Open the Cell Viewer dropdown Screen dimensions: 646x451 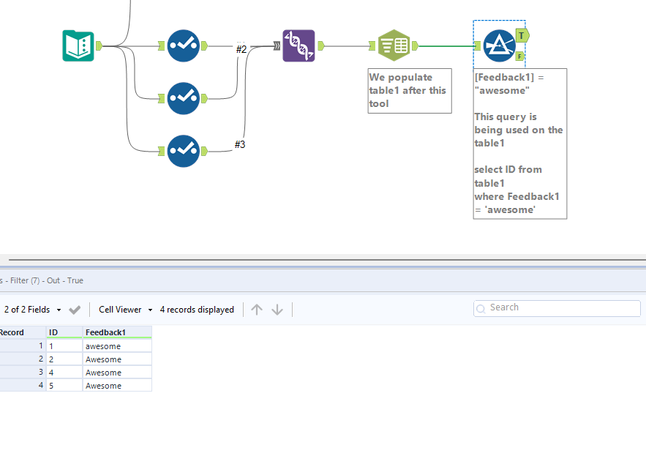[125, 310]
